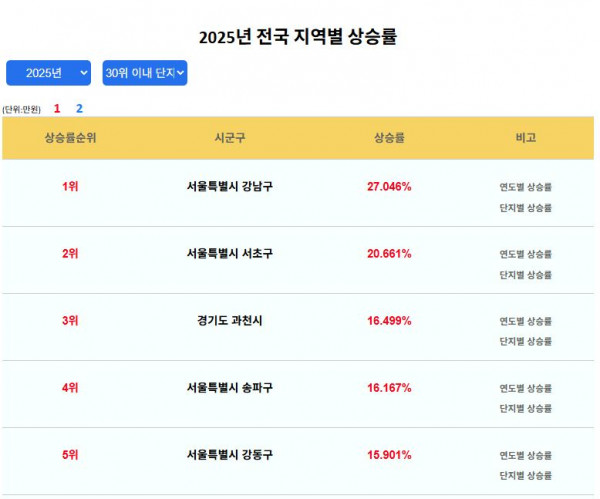View 연도별 상승률 for 과천시
The width and height of the screenshot is (600, 499).
(525, 321)
